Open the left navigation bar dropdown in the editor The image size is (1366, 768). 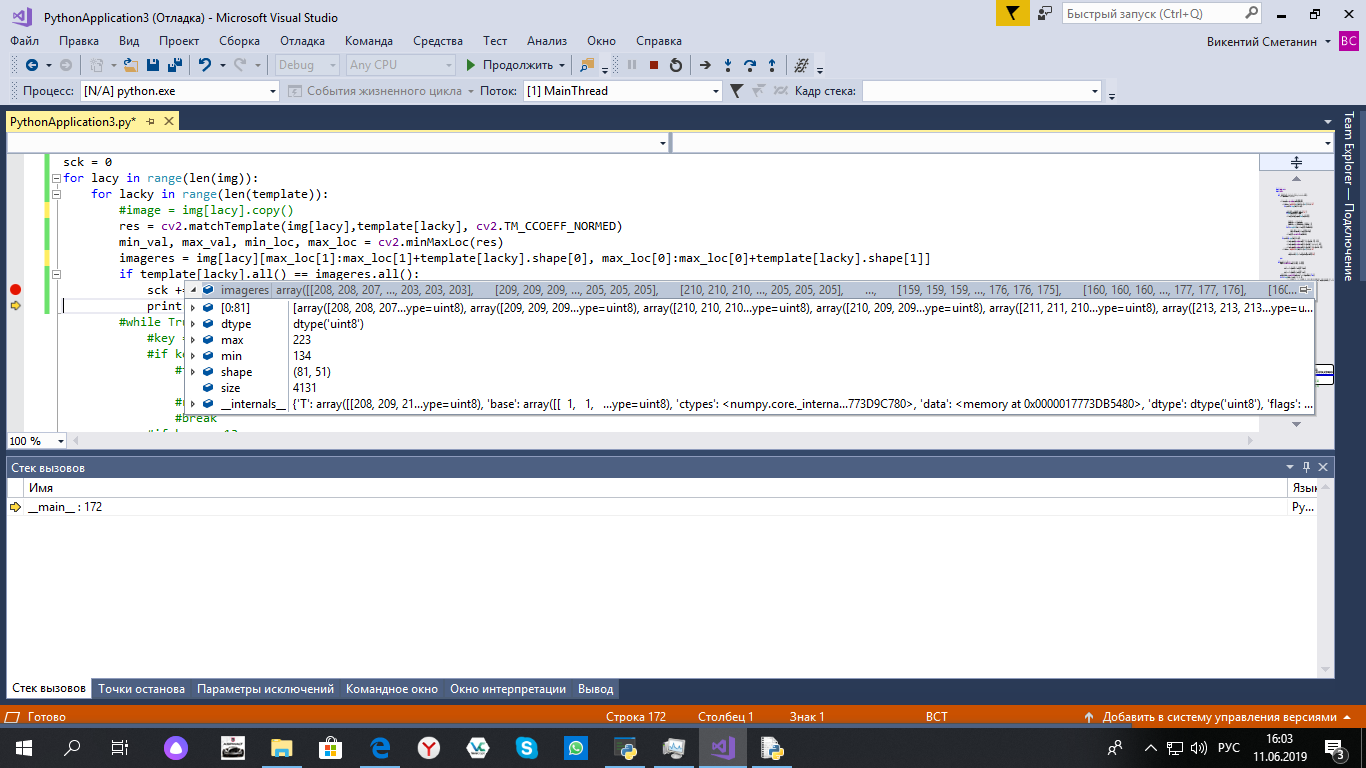coord(663,143)
